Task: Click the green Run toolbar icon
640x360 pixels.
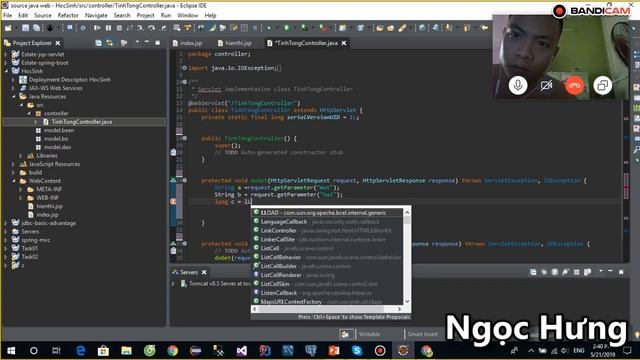Action: tap(287, 28)
